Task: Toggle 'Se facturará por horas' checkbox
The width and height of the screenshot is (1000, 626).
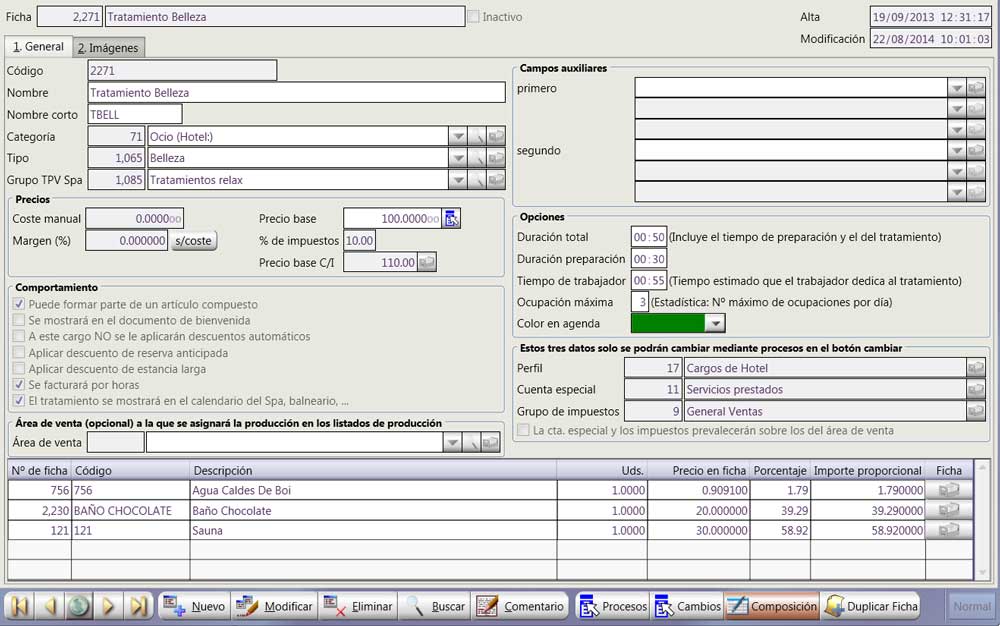Action: (x=19, y=384)
